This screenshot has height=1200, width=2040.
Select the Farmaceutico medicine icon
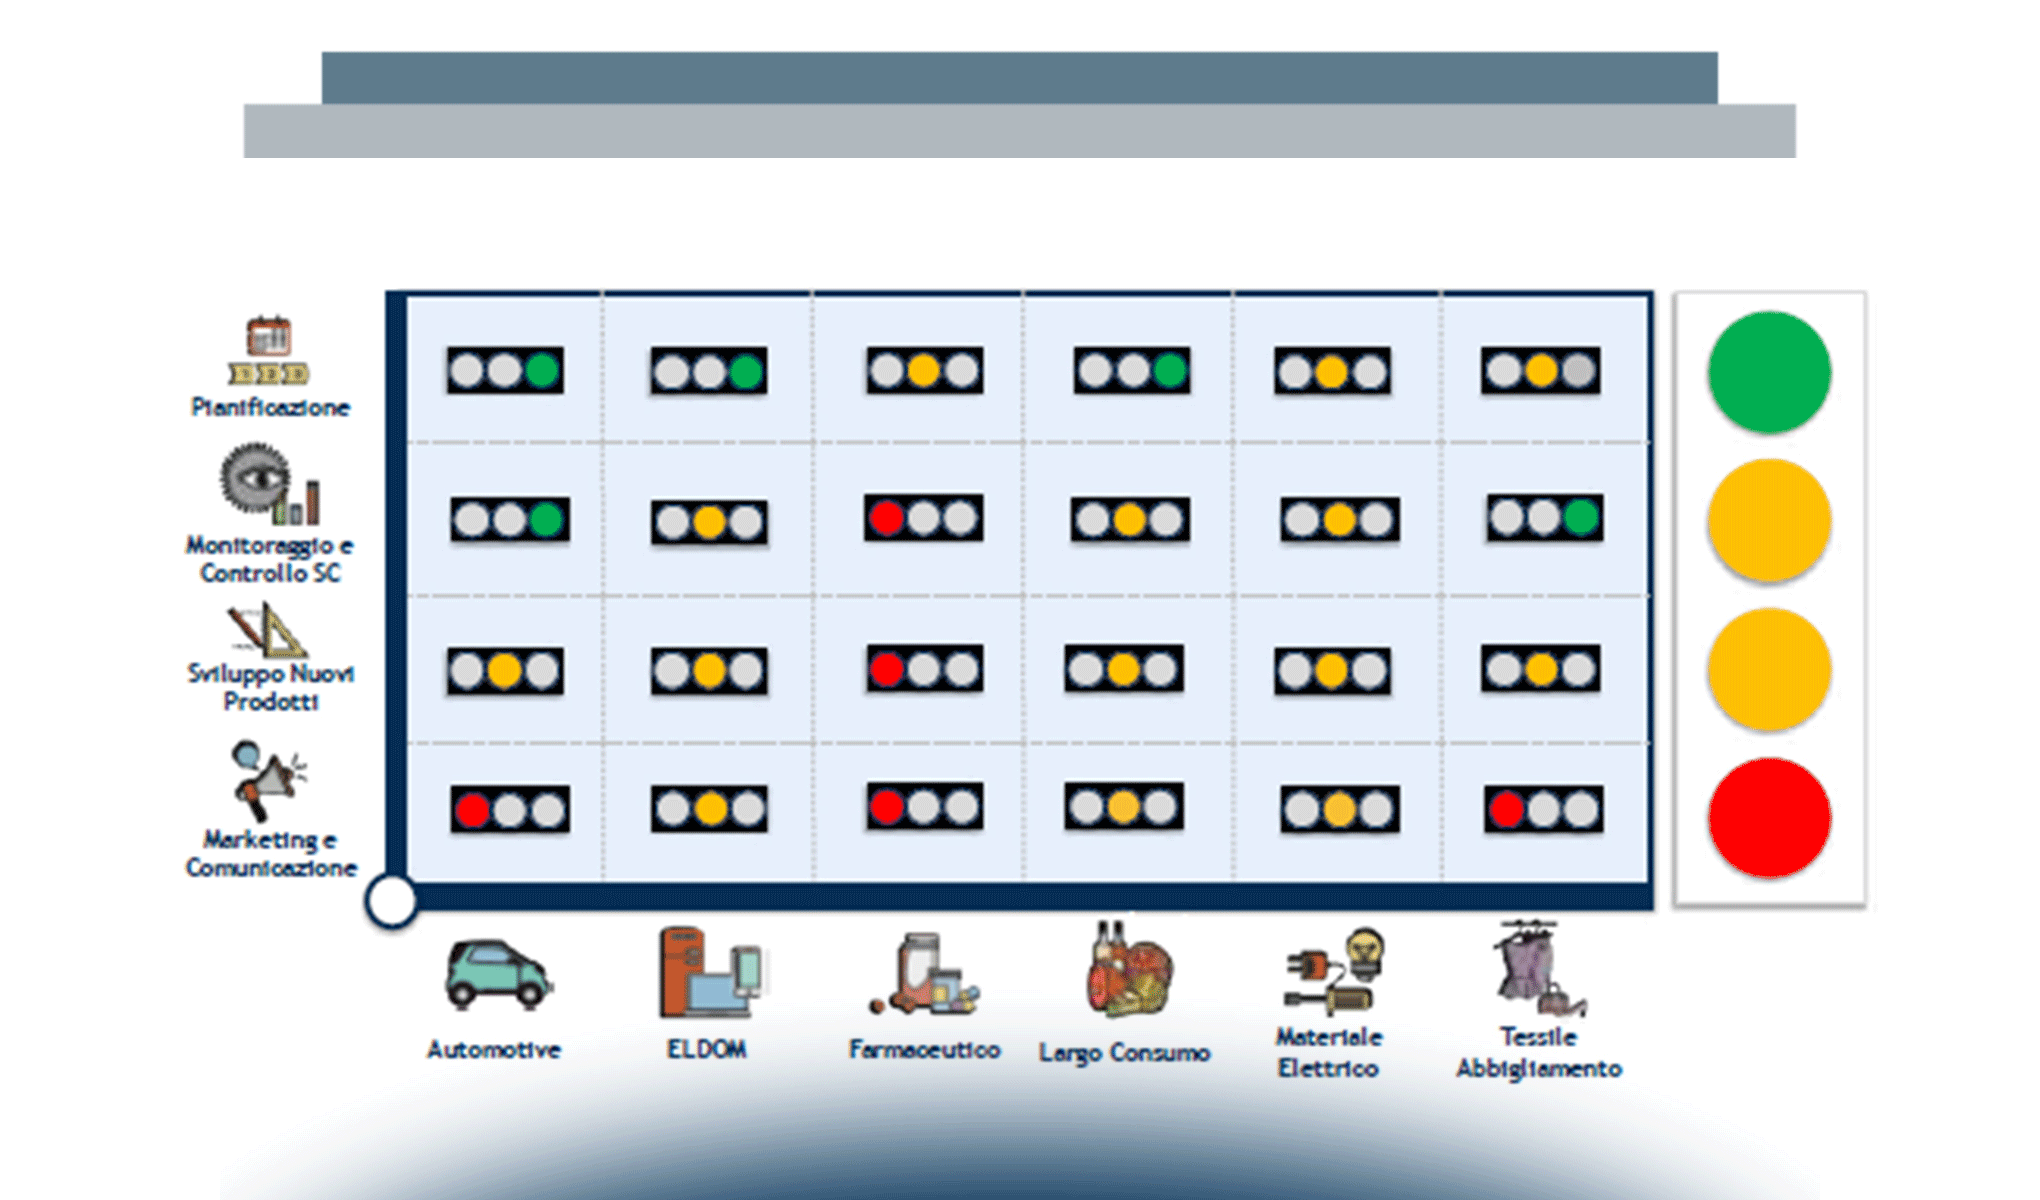925,975
